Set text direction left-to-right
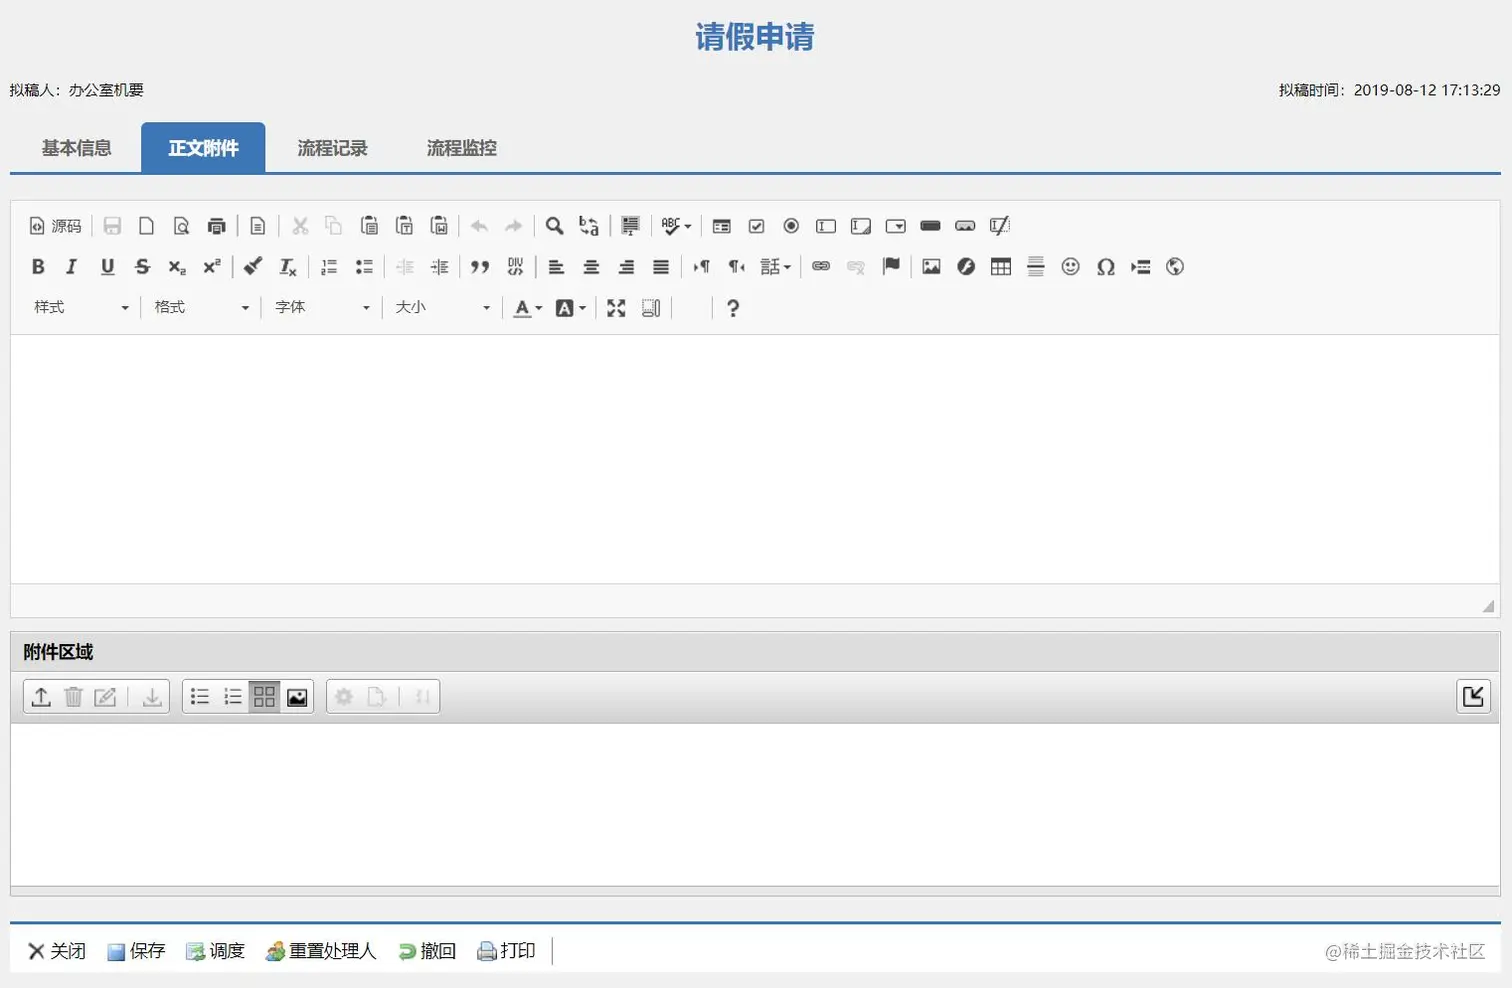1512x988 pixels. (702, 267)
